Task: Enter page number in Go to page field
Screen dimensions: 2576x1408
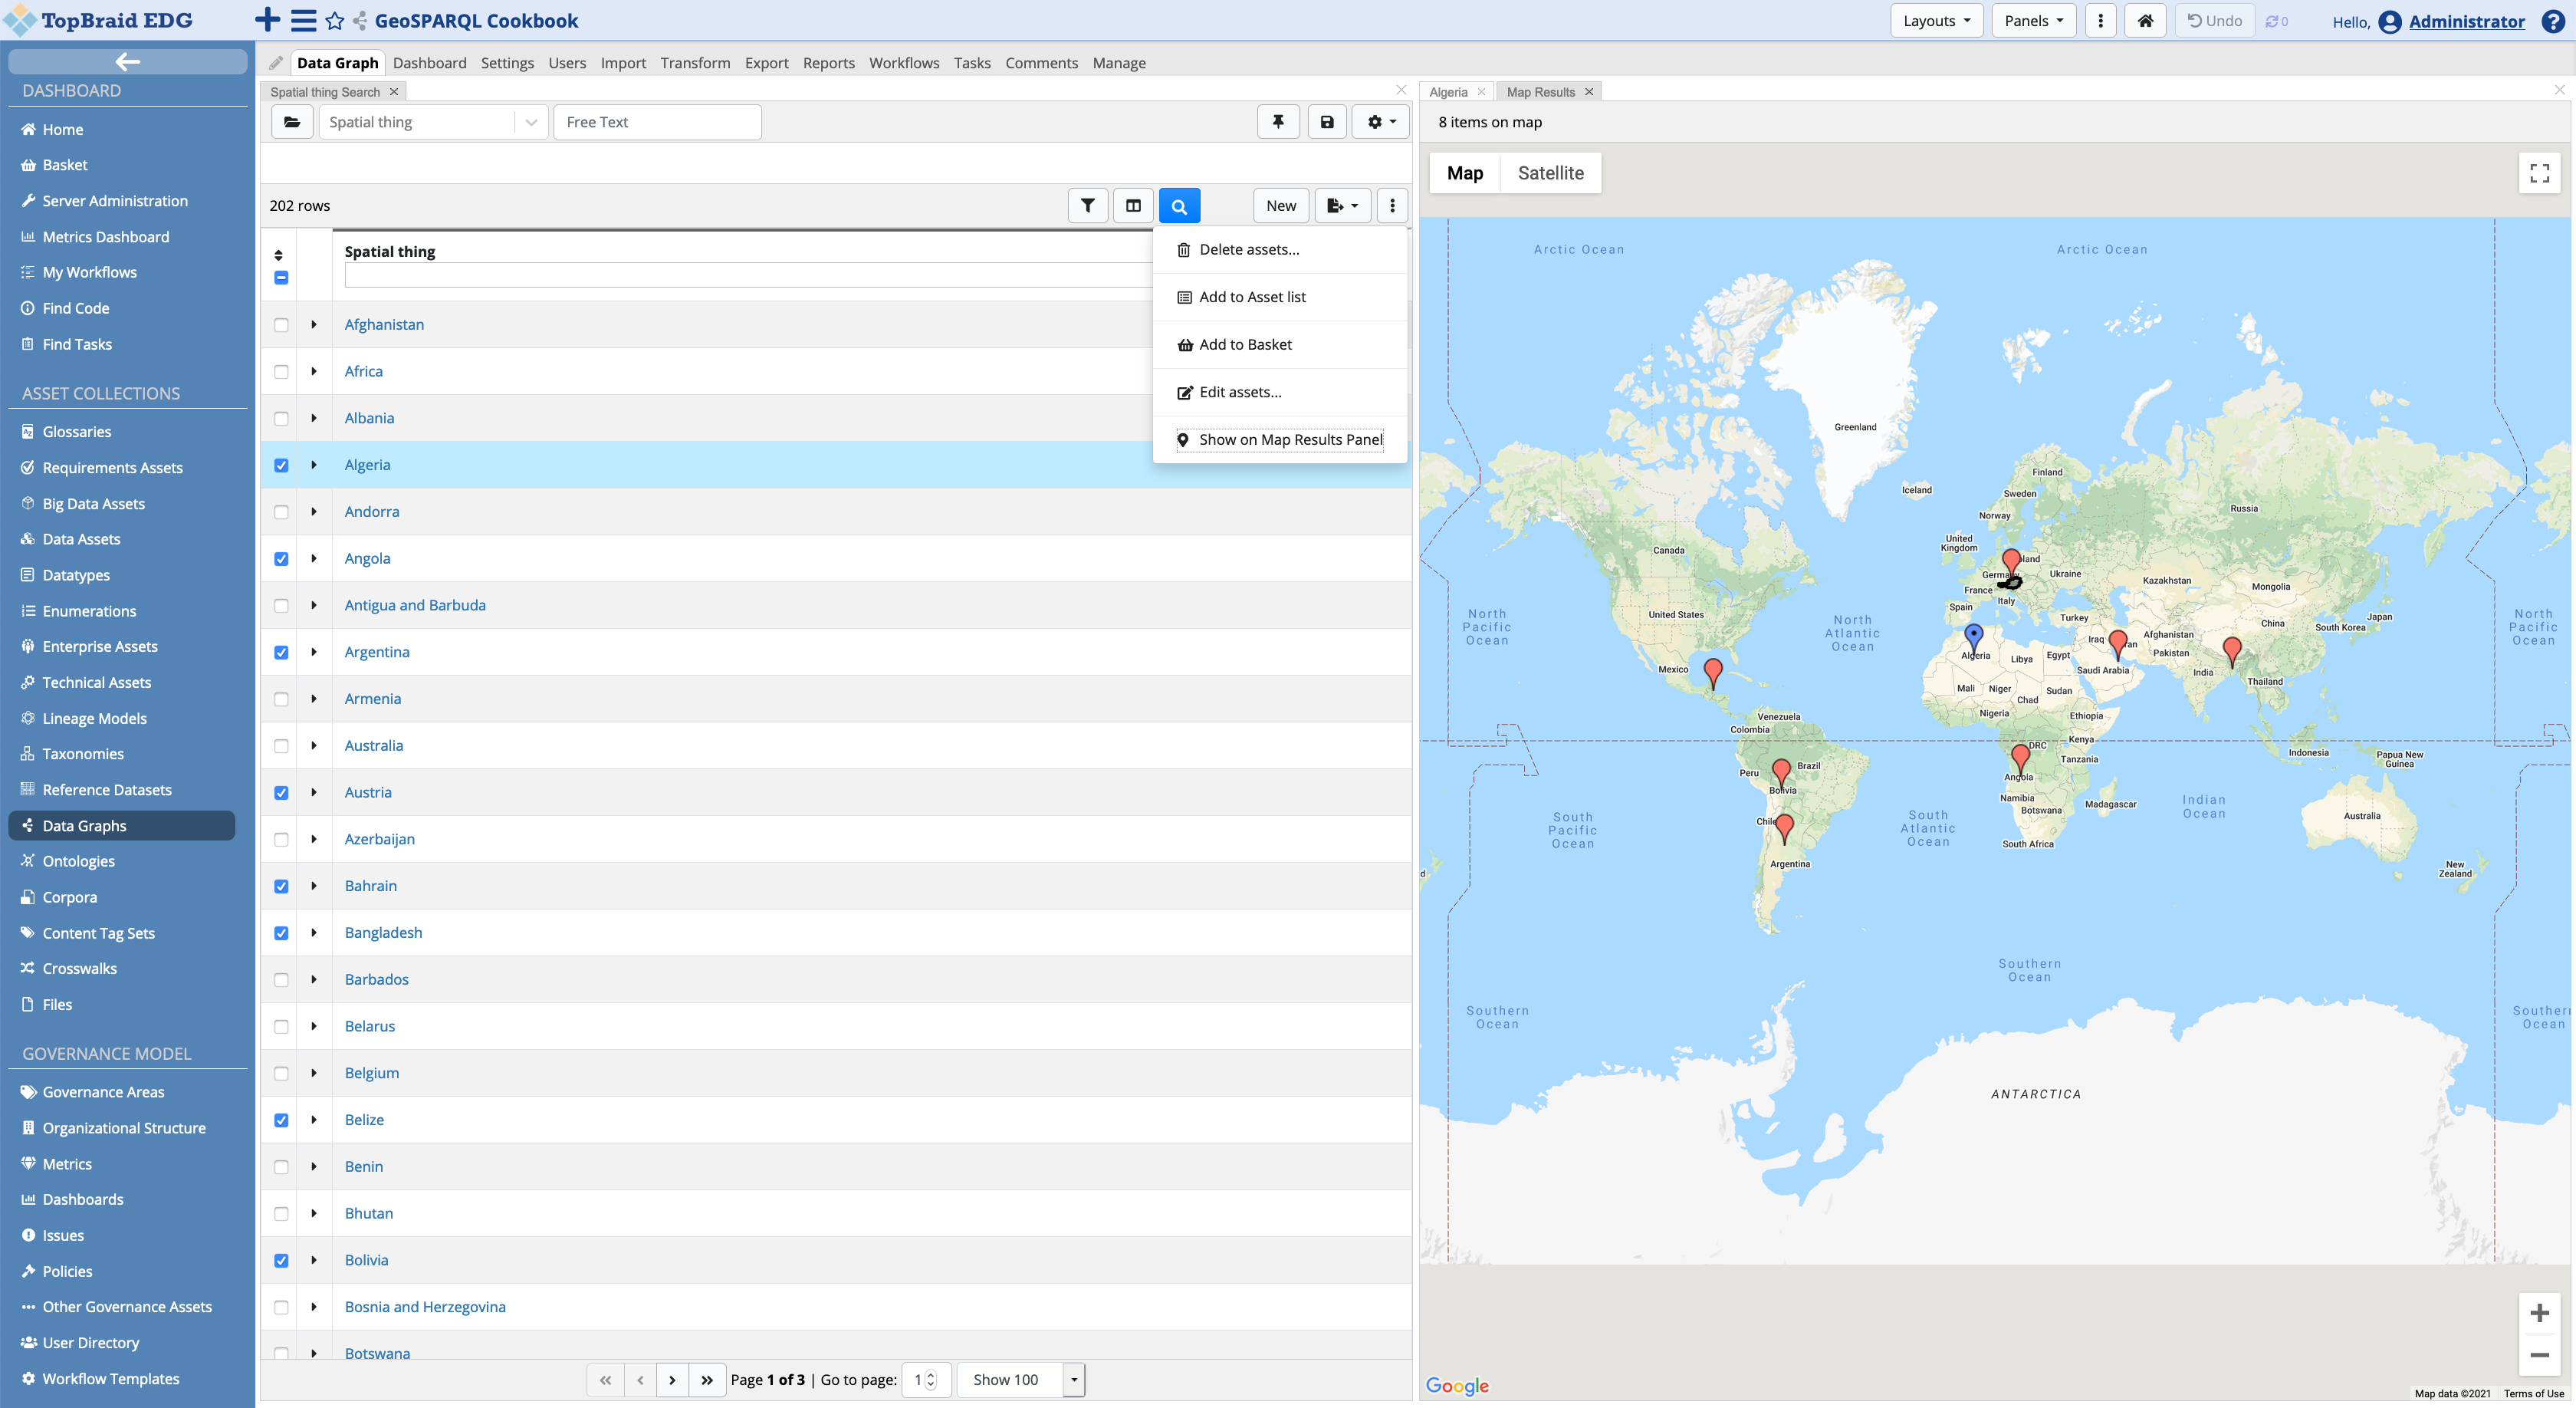Action: [x=922, y=1380]
